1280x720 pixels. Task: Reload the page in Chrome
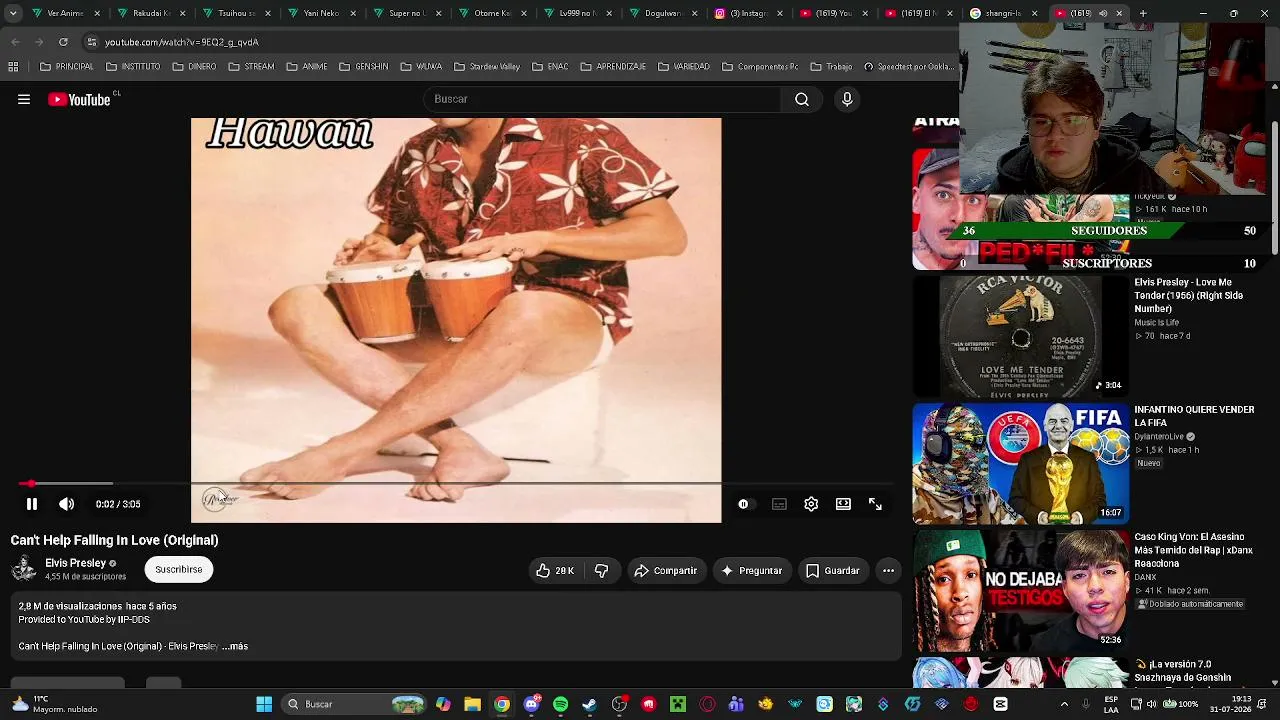pos(63,42)
